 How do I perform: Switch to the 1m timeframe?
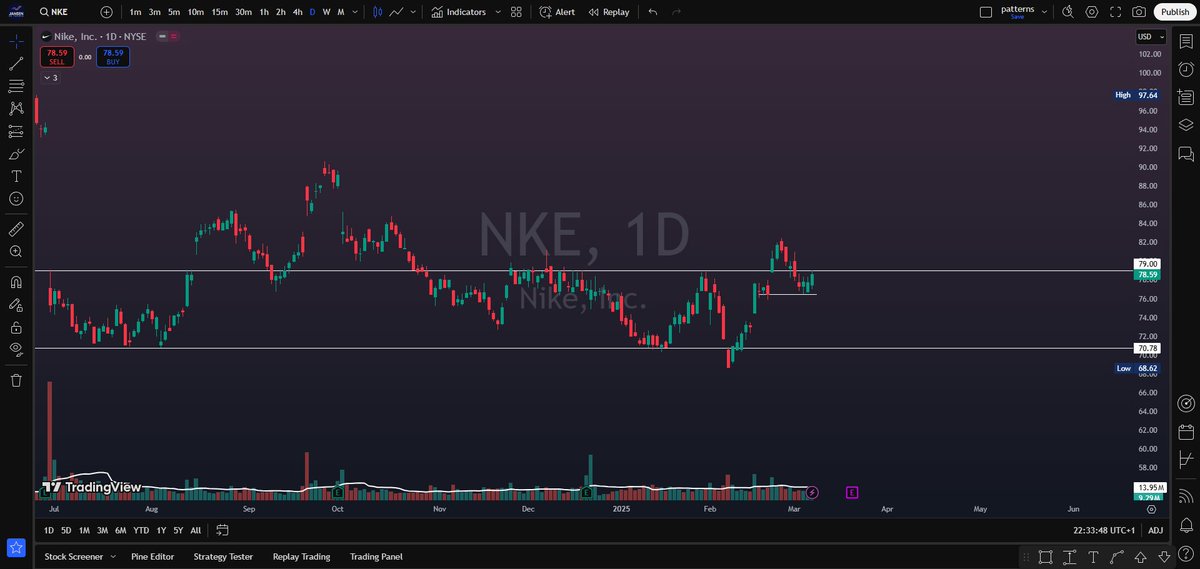[135, 12]
